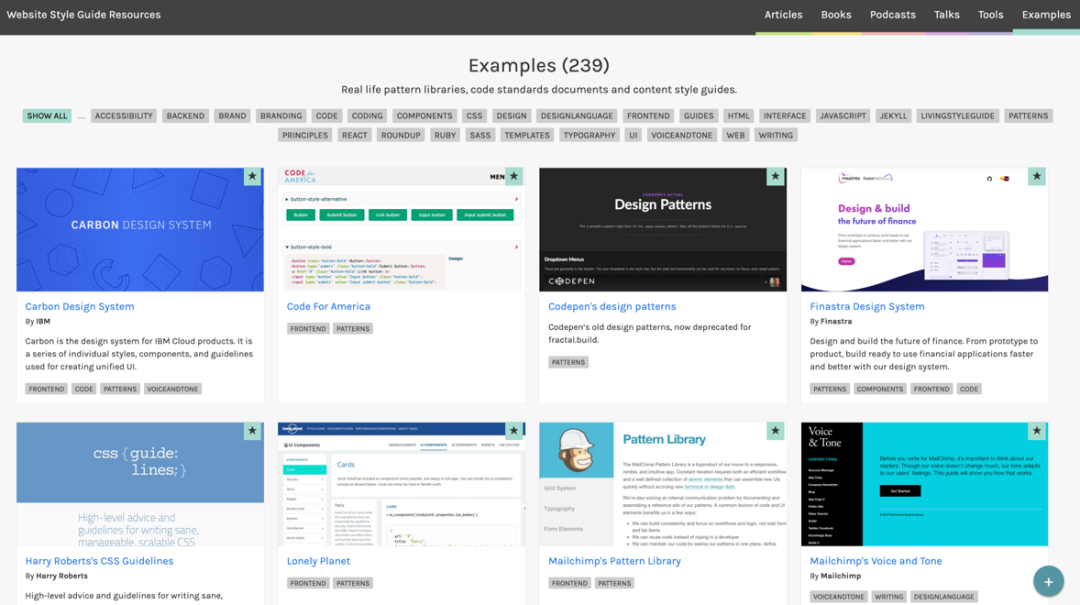Click CODE tag on Carbon Design System card

[x=84, y=389]
